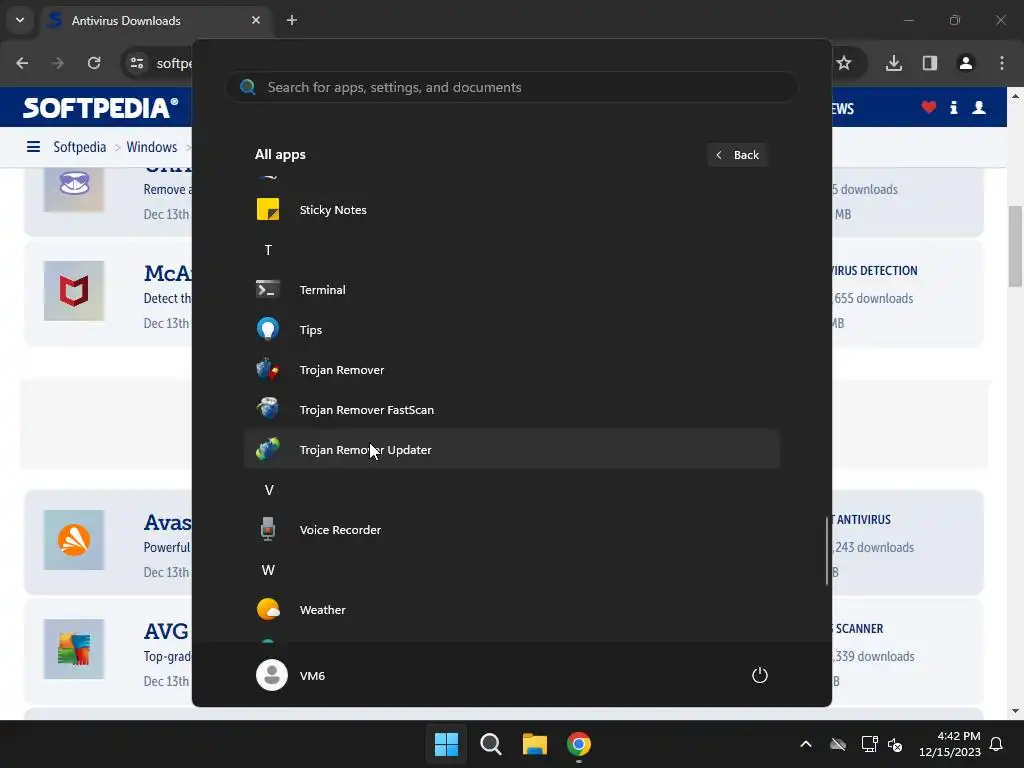Click the Softpedia page vertical scrollbar

point(1015,246)
